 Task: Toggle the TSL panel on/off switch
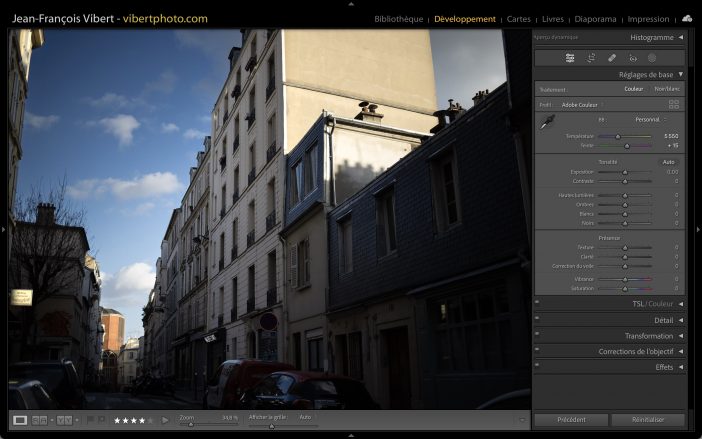pyautogui.click(x=537, y=303)
